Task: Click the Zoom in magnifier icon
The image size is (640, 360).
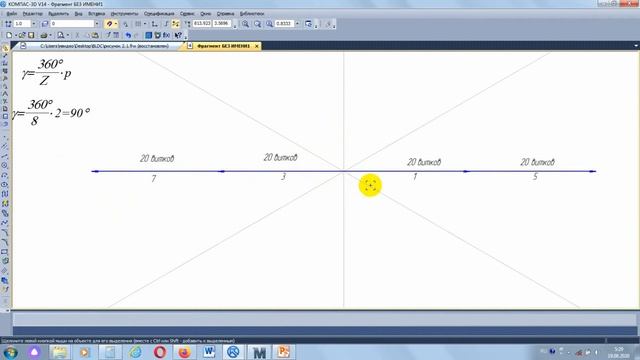Action: click(x=245, y=24)
